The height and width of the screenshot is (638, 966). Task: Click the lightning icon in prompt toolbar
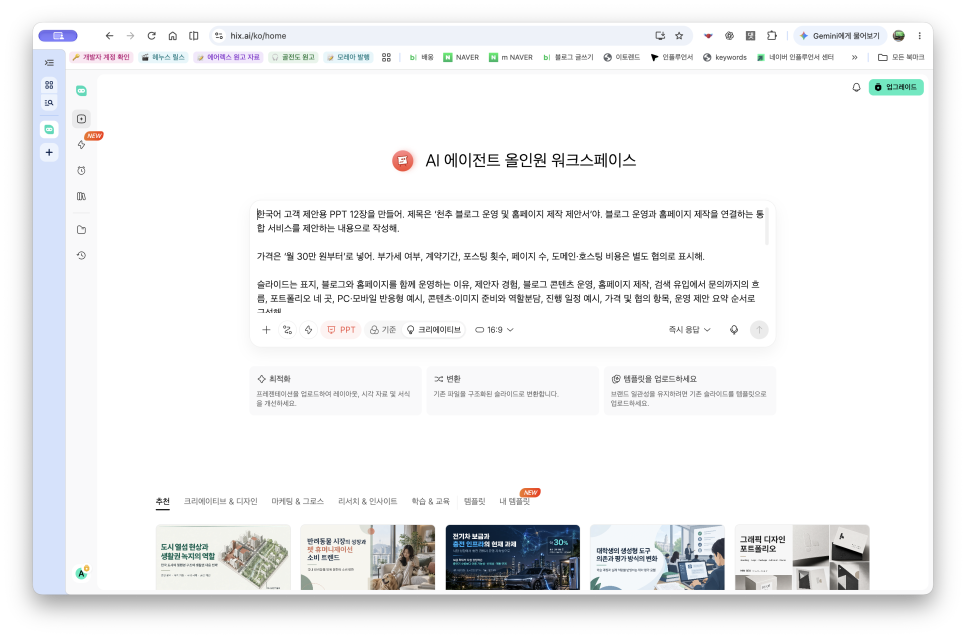(x=308, y=330)
